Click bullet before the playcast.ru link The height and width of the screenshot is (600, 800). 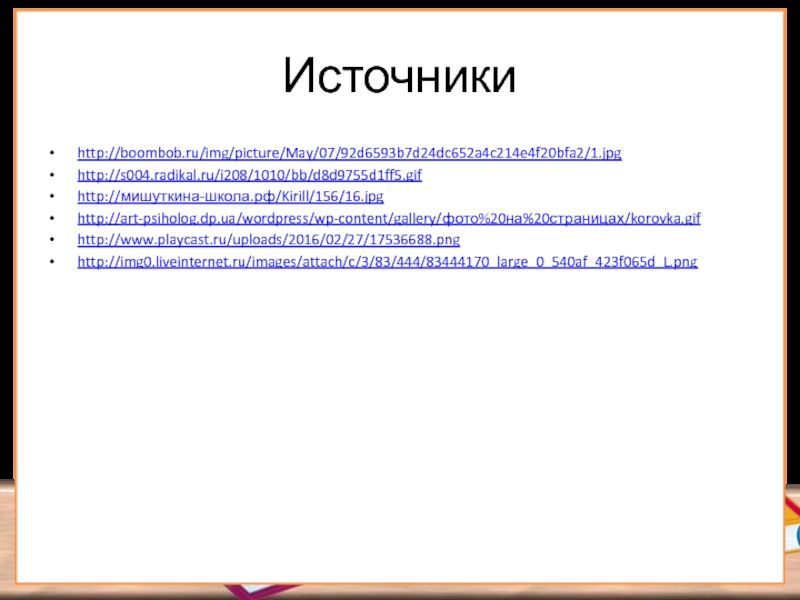[51, 242]
